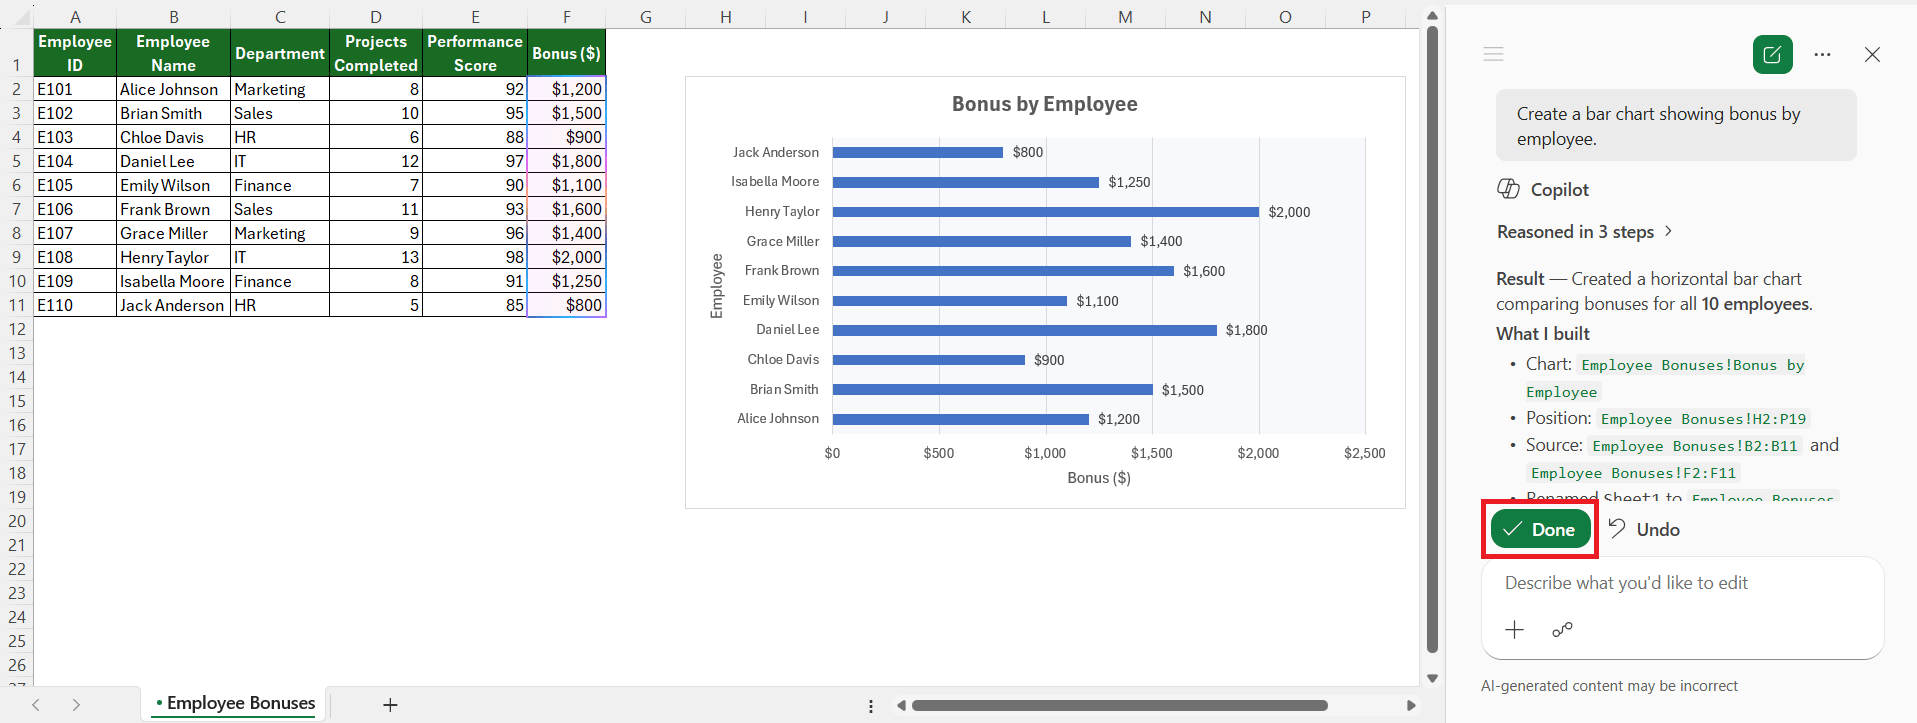Select row 1 header
Viewport: 1917px width, 723px height.
[16, 53]
